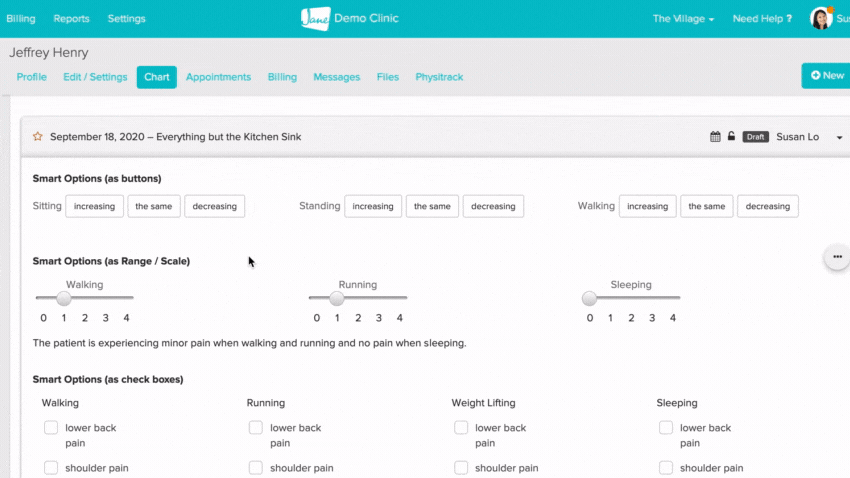Click the Draft status badge
The height and width of the screenshot is (478, 850).
point(755,137)
